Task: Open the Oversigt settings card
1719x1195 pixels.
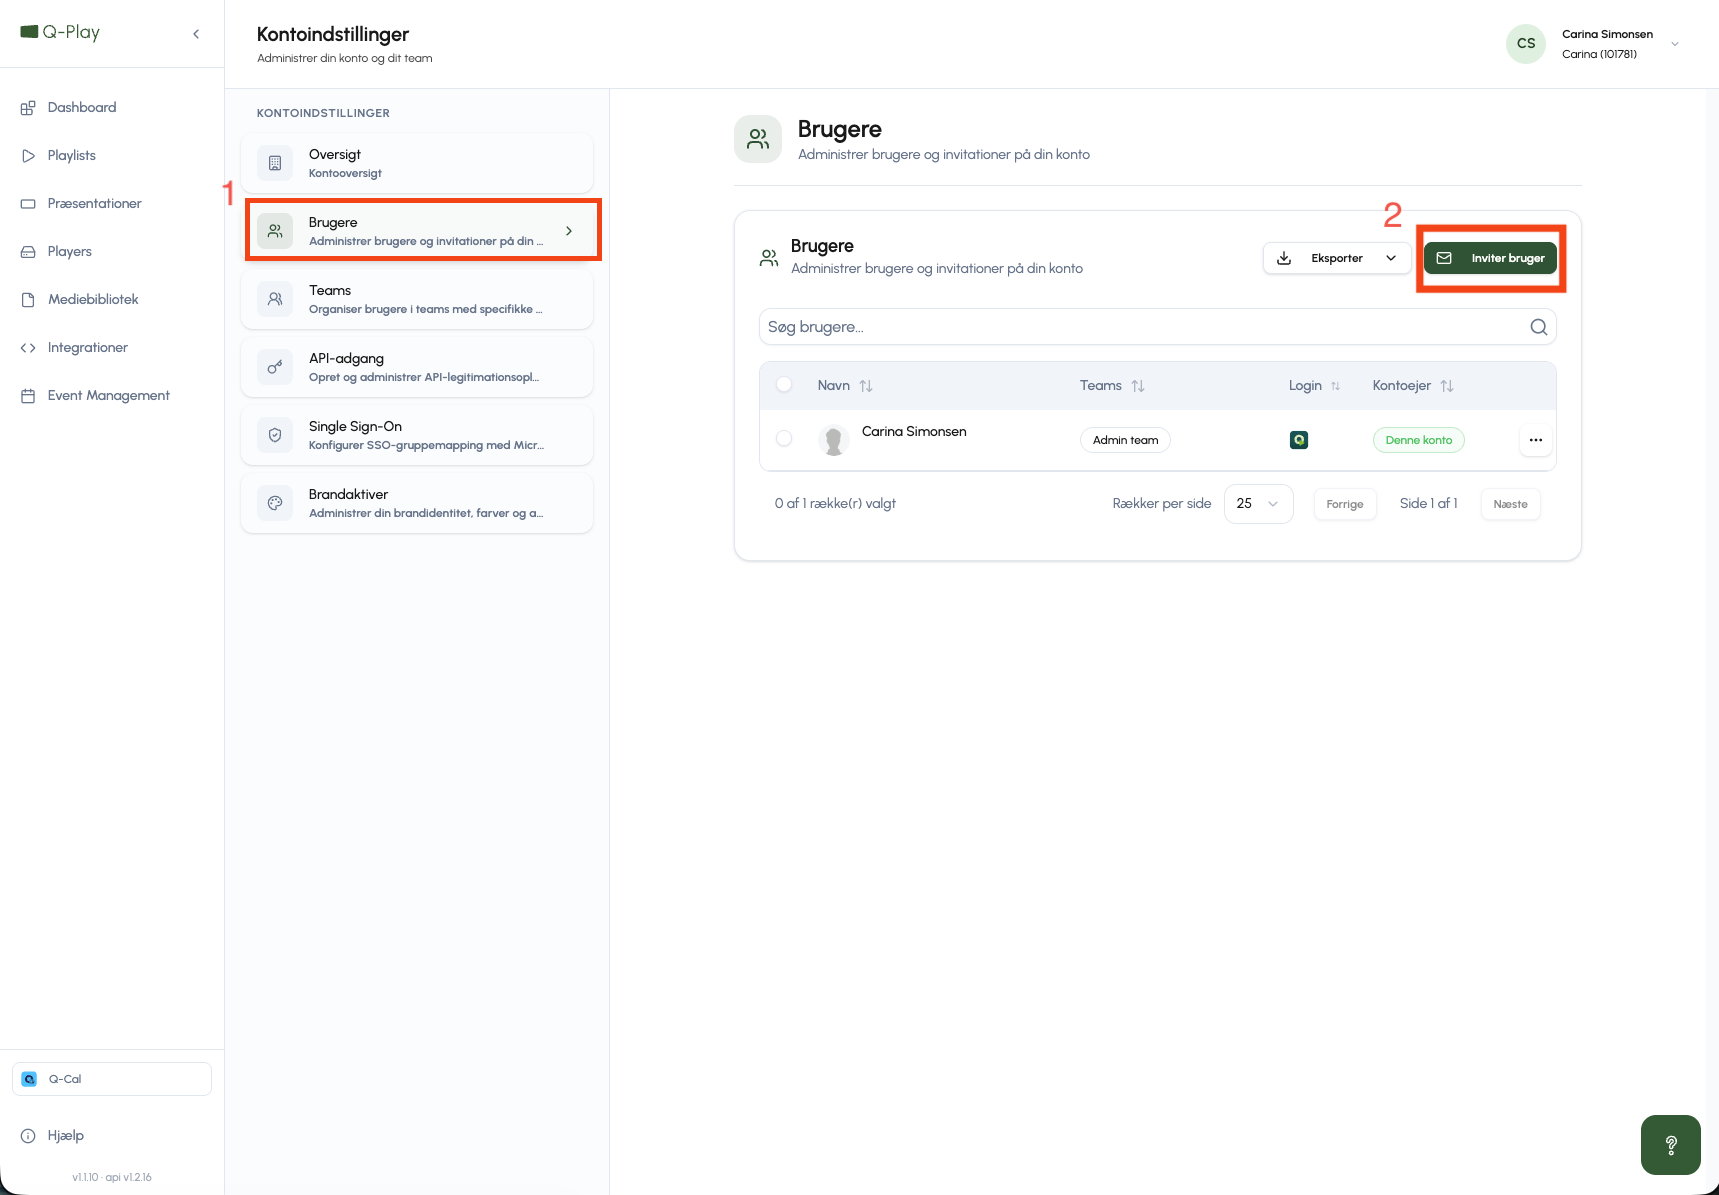Action: click(417, 163)
